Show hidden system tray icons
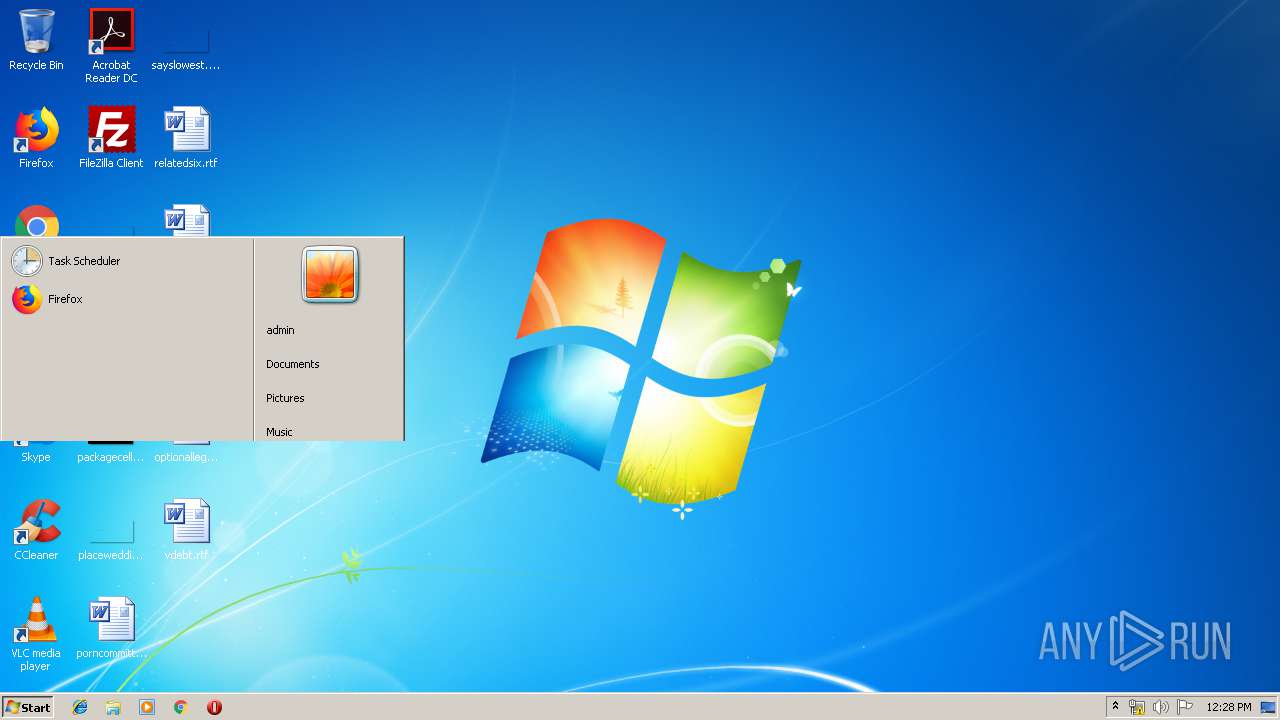The height and width of the screenshot is (720, 1280). 1116,707
